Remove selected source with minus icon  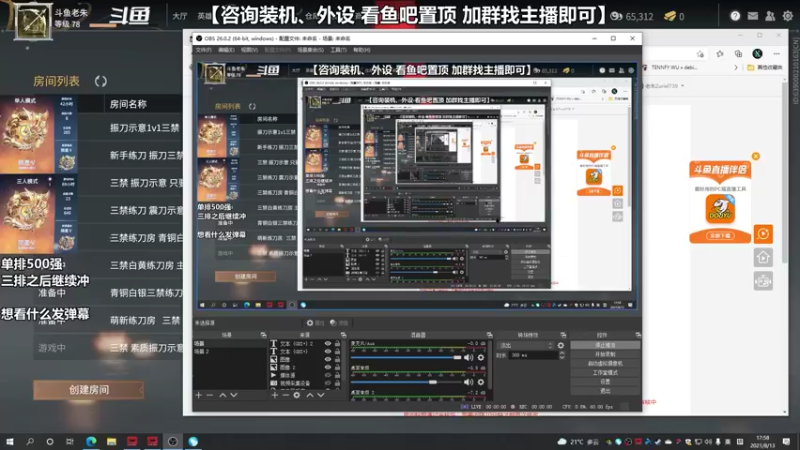coord(286,395)
